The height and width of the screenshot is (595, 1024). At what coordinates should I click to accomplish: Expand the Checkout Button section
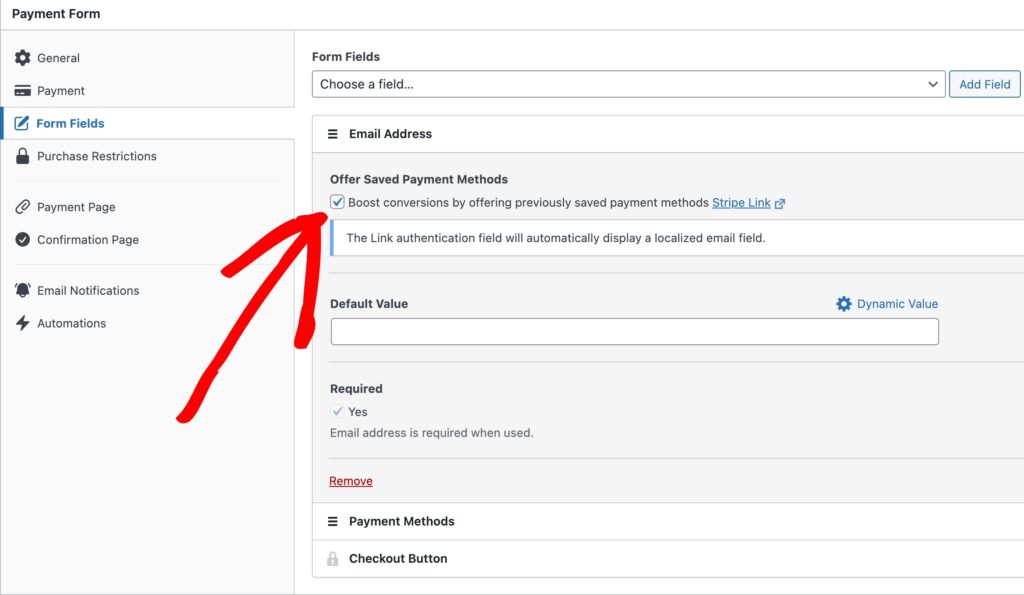point(397,558)
